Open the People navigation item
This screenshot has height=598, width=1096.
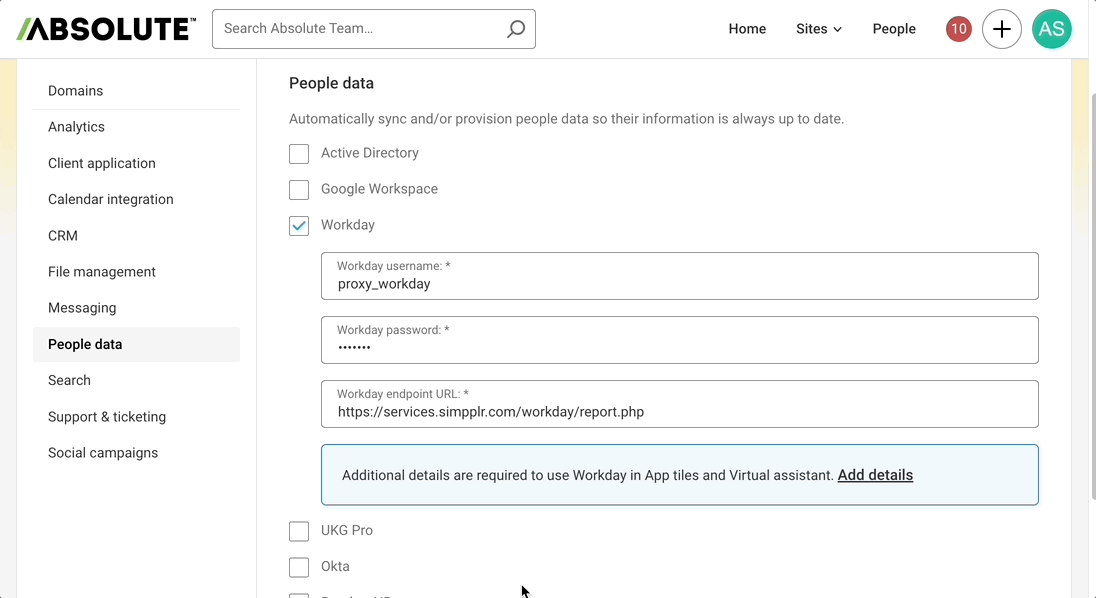point(893,28)
